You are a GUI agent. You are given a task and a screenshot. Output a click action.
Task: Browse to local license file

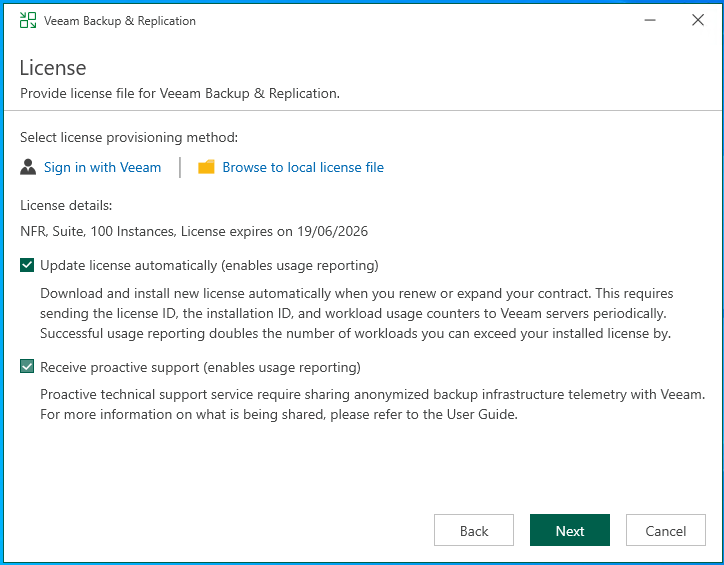[x=302, y=167]
